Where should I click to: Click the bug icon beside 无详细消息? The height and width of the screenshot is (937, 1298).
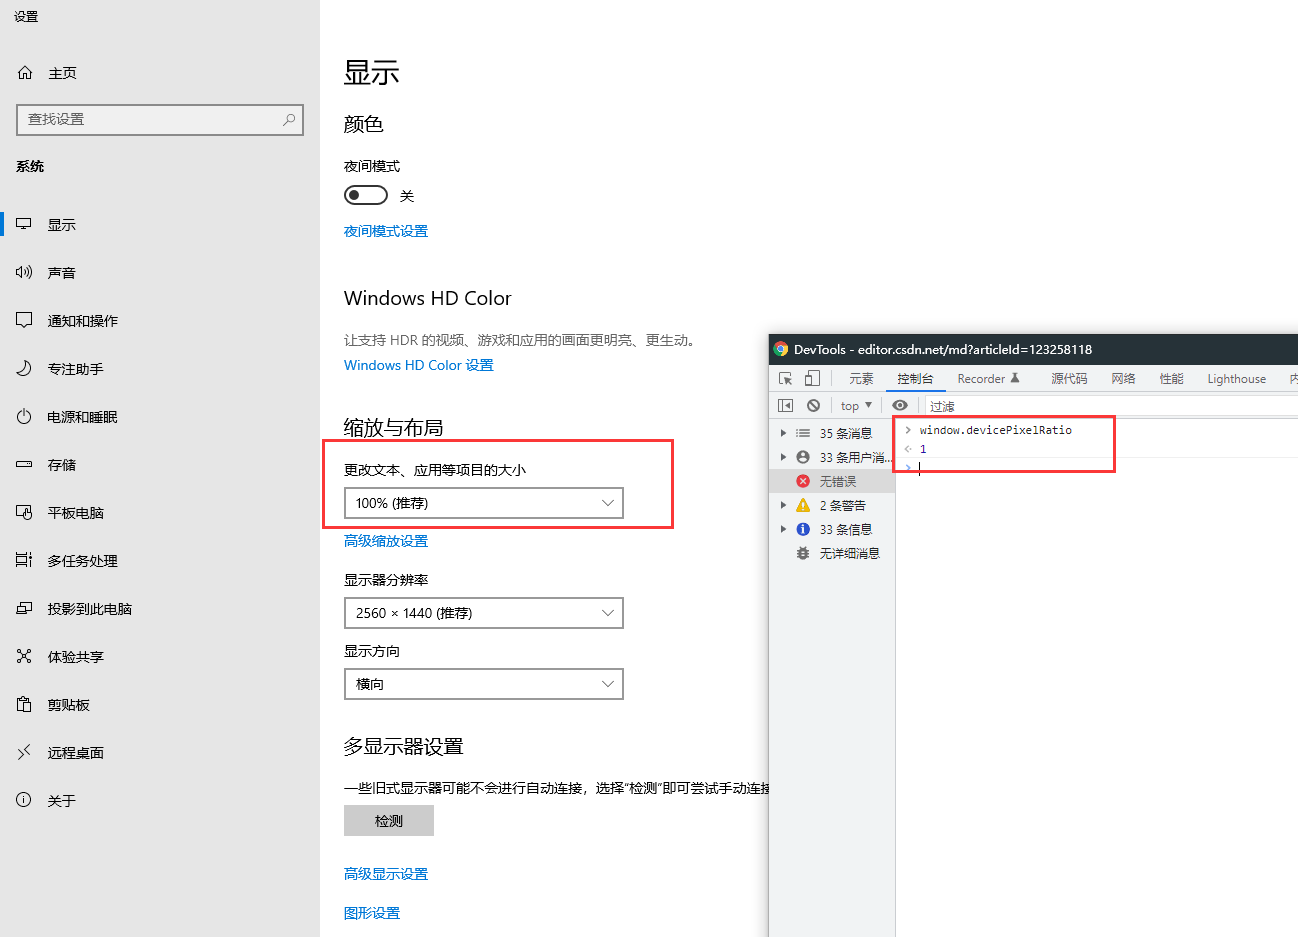tap(802, 553)
